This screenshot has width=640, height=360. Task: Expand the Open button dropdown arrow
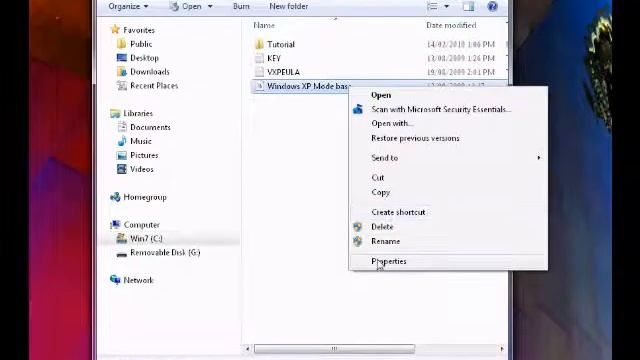210,7
